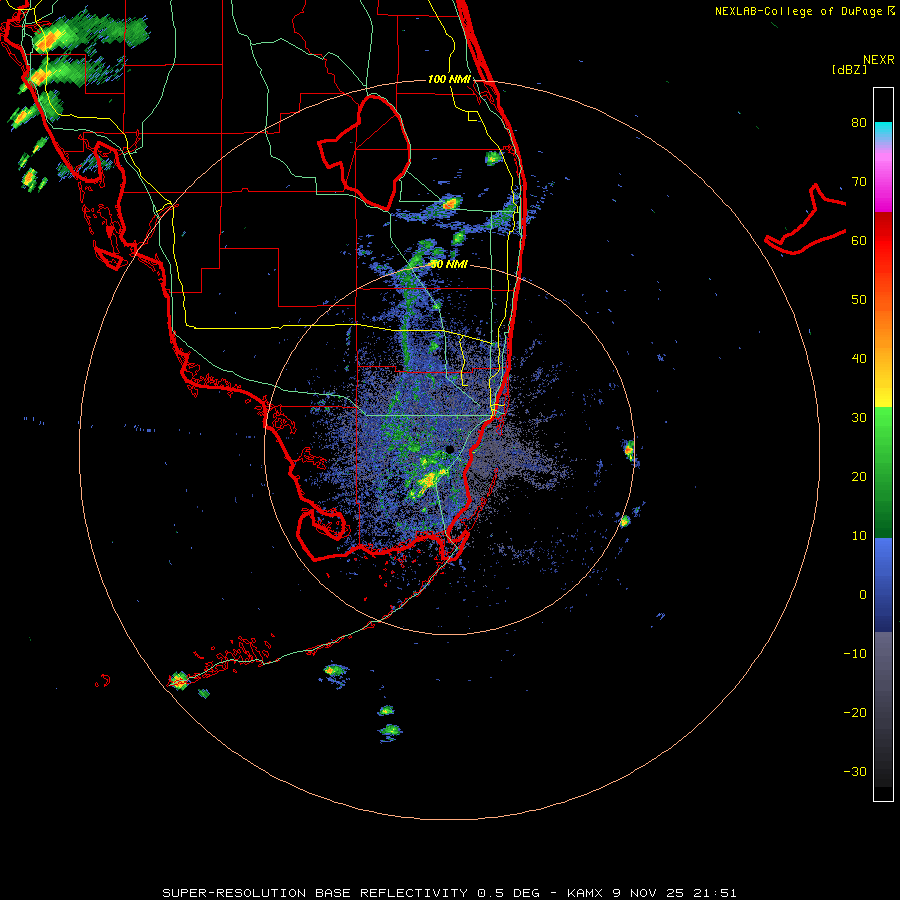Click the 10 value on the dBZ scale

click(x=859, y=536)
